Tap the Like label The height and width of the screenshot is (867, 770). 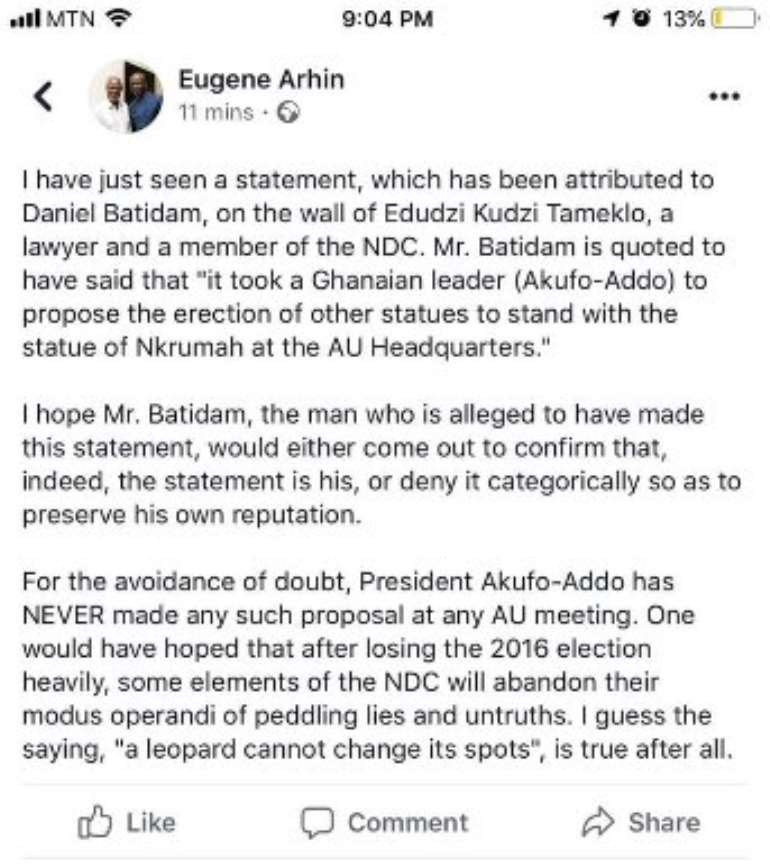(x=151, y=823)
